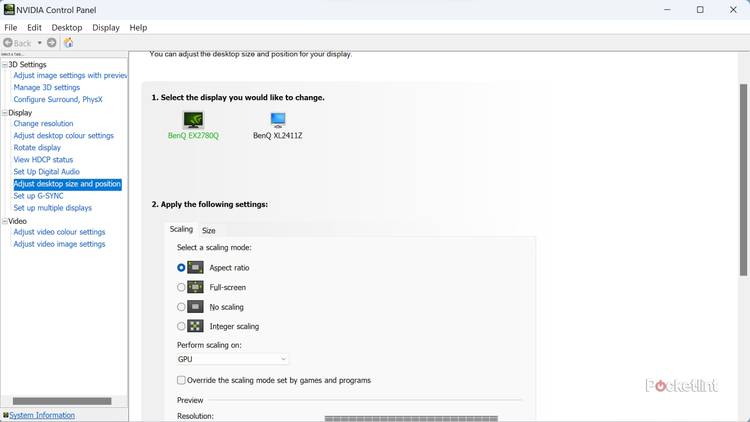
Task: Open the Desktop menu
Action: pyautogui.click(x=66, y=27)
